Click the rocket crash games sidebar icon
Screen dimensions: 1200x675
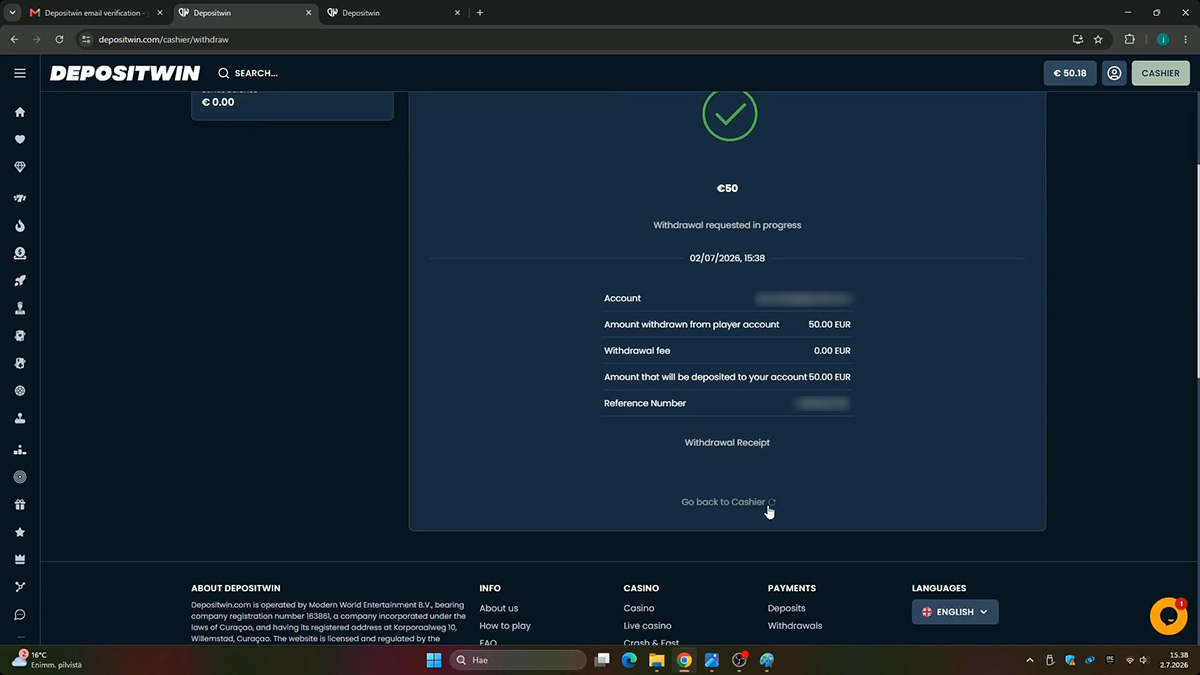[x=20, y=281]
